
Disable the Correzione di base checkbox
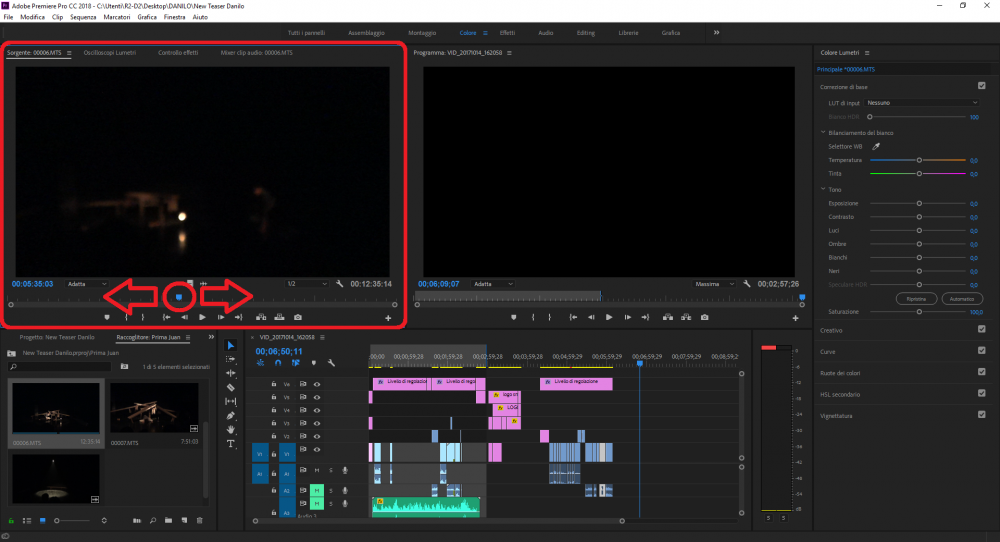(x=981, y=86)
